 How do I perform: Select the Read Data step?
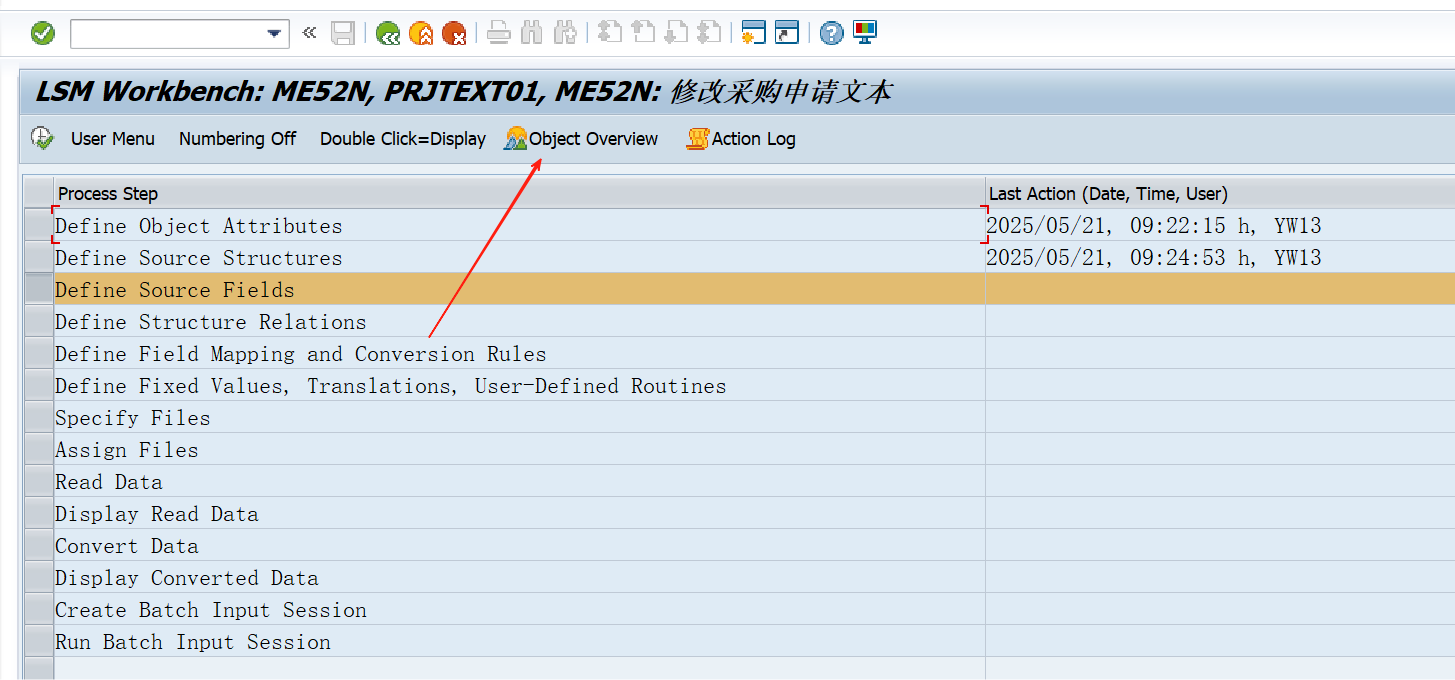pos(519,482)
